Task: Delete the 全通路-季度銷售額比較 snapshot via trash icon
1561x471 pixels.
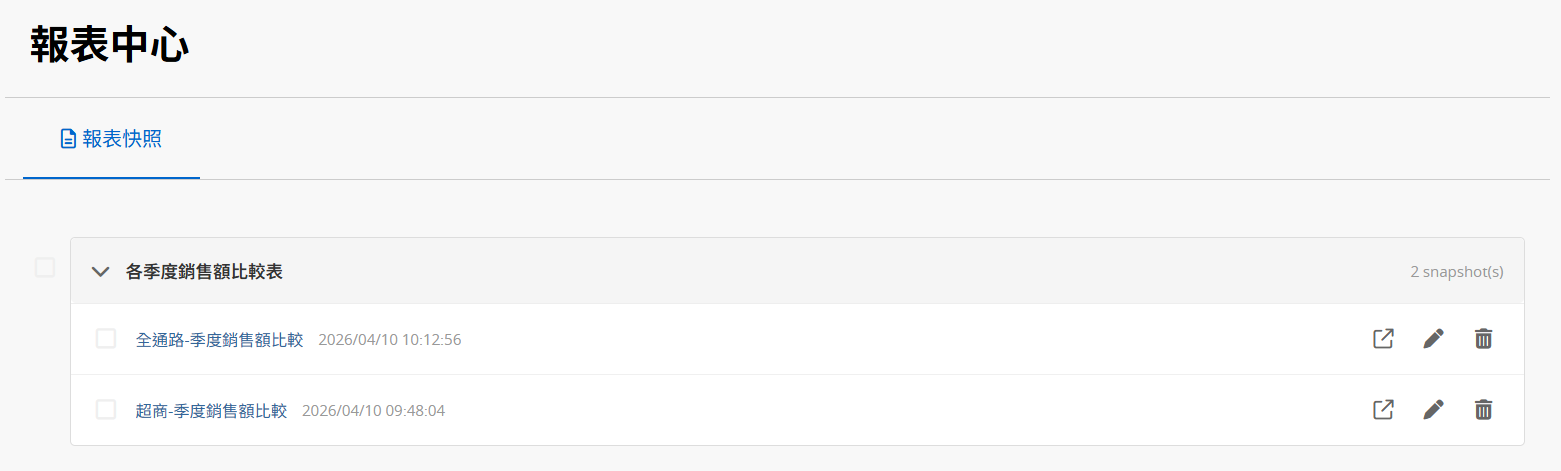Action: [x=1483, y=339]
